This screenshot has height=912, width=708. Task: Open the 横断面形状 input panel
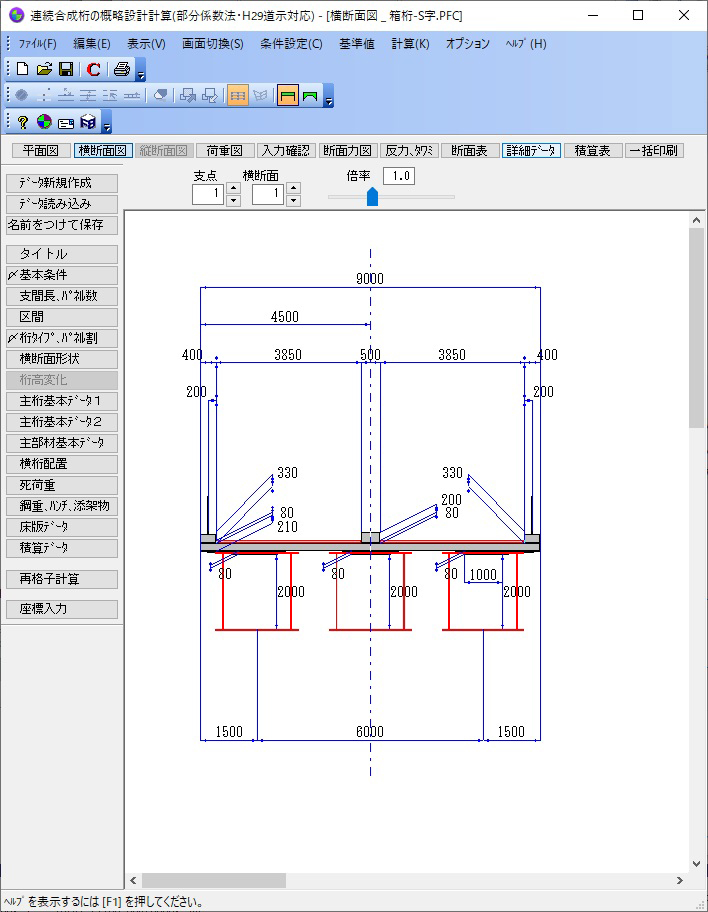coord(62,359)
